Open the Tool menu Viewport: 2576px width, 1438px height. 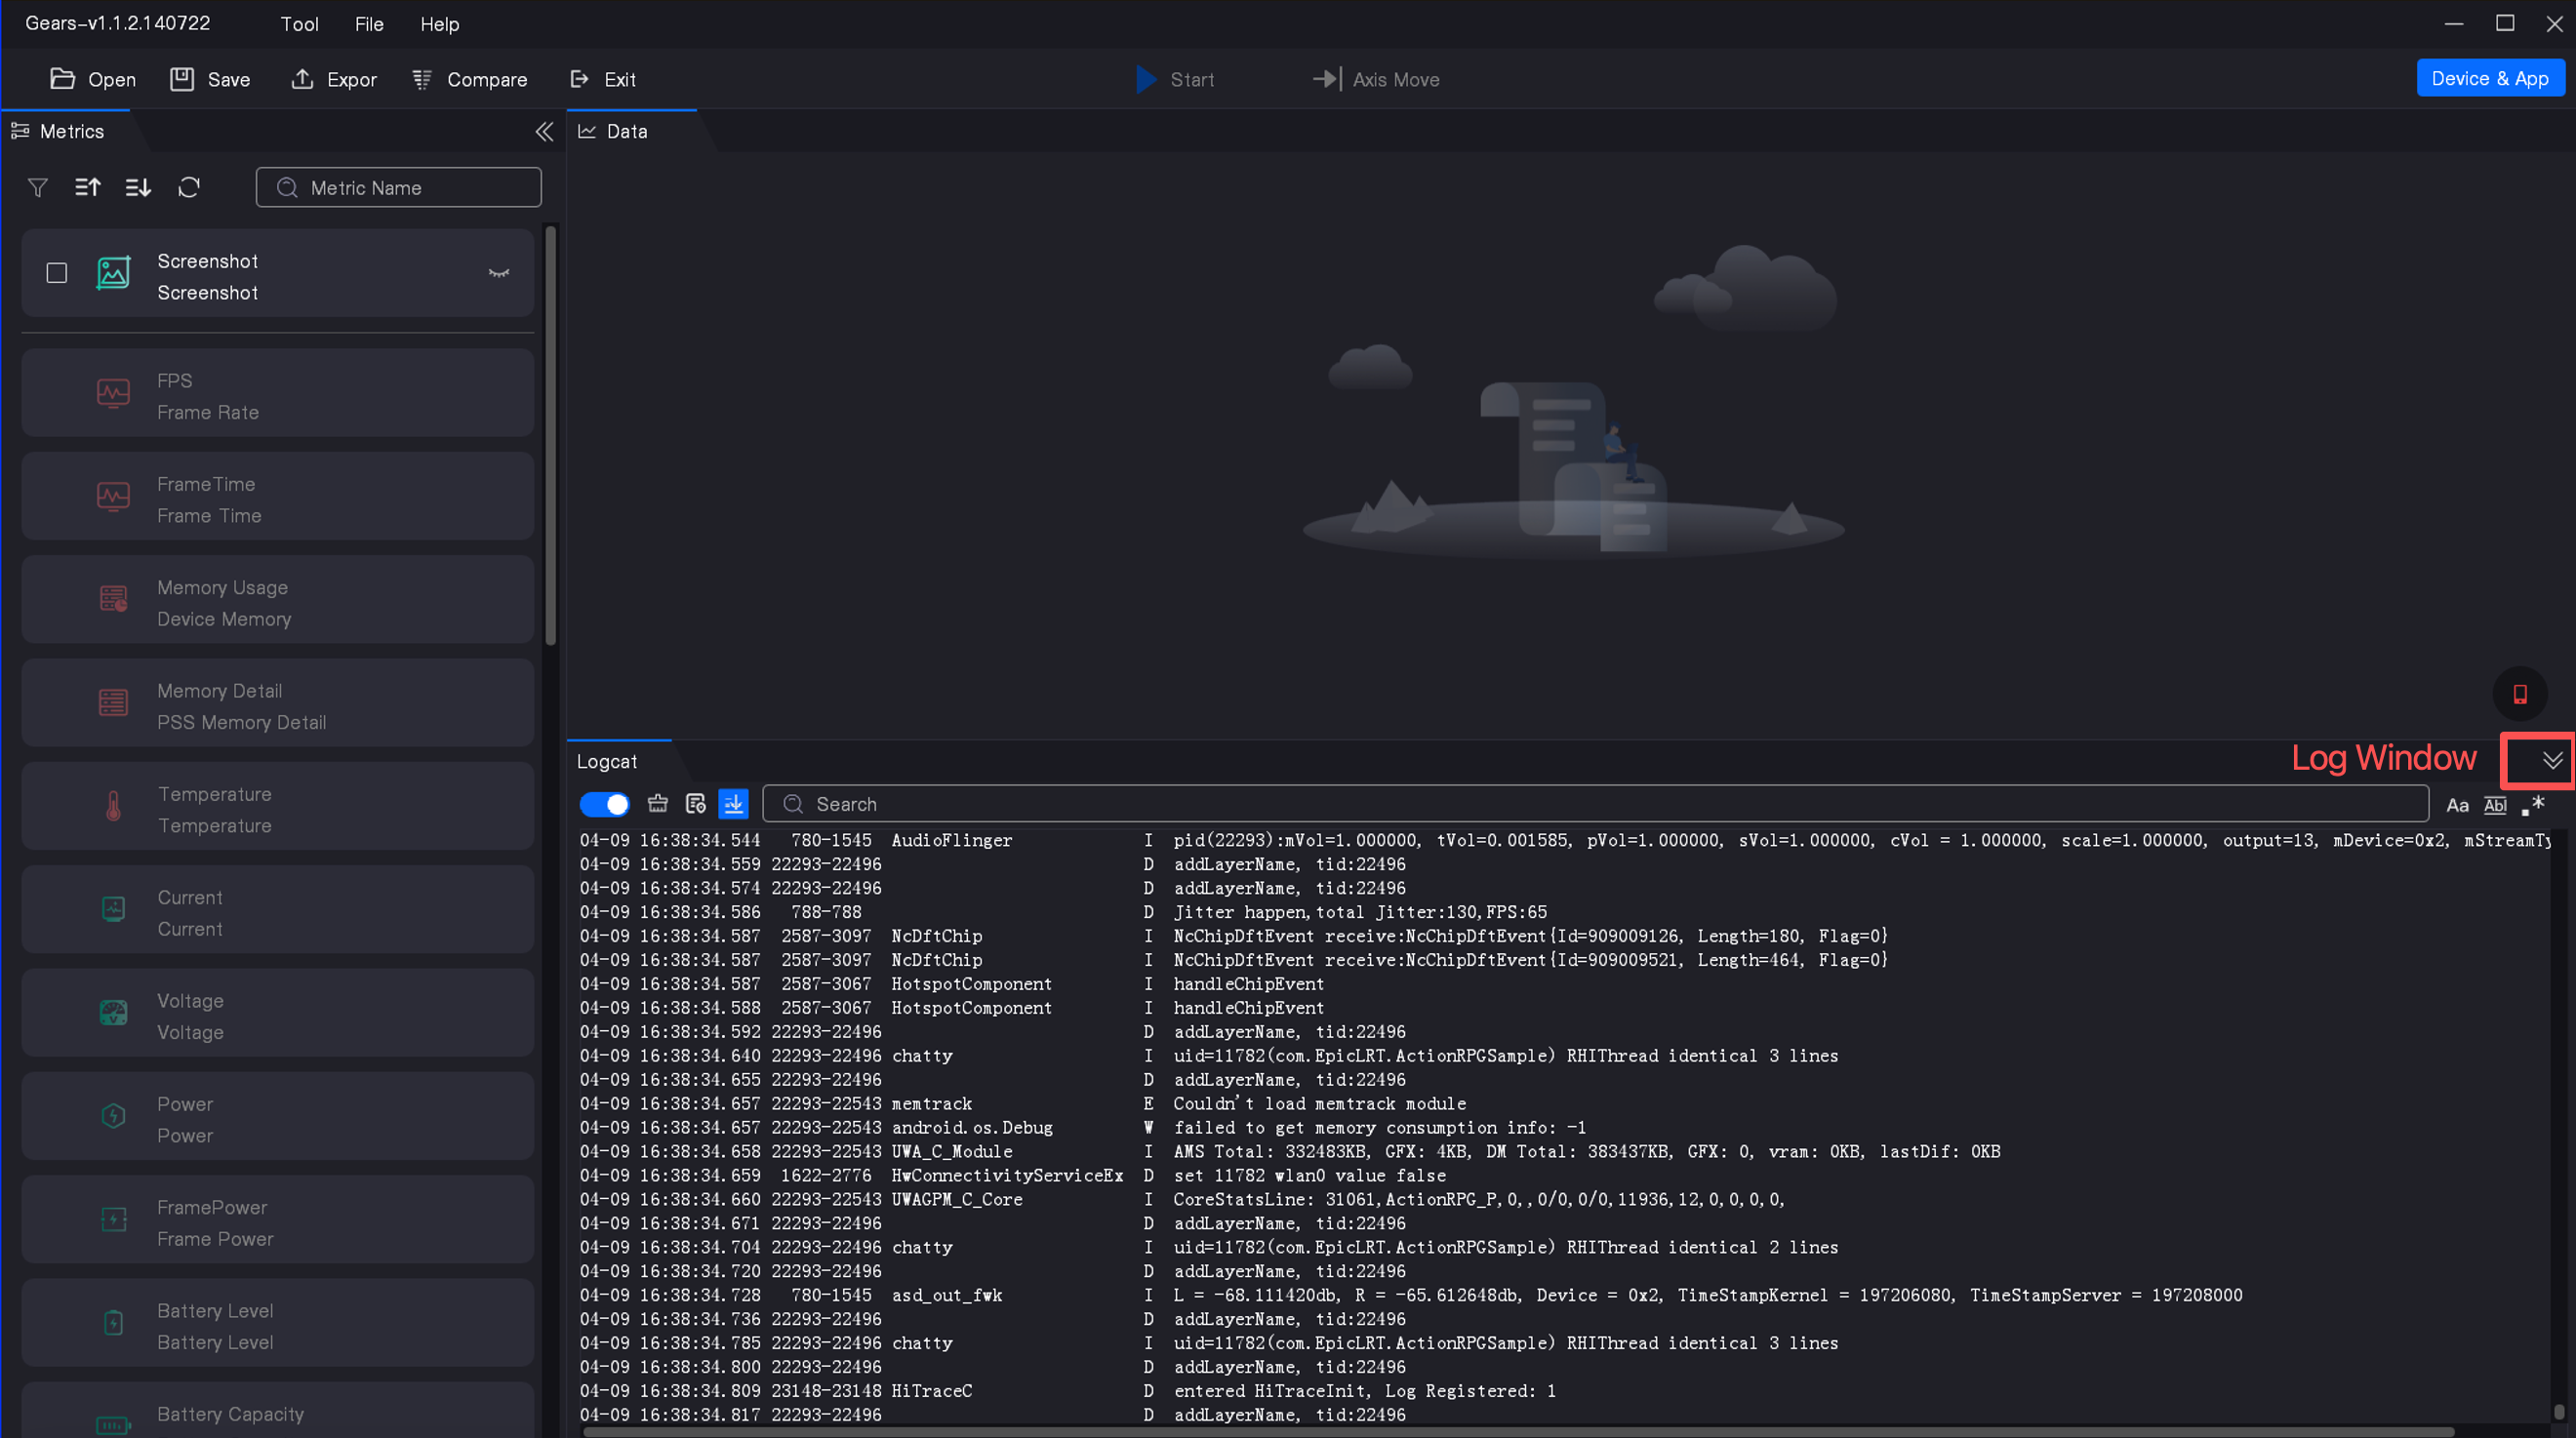point(299,24)
